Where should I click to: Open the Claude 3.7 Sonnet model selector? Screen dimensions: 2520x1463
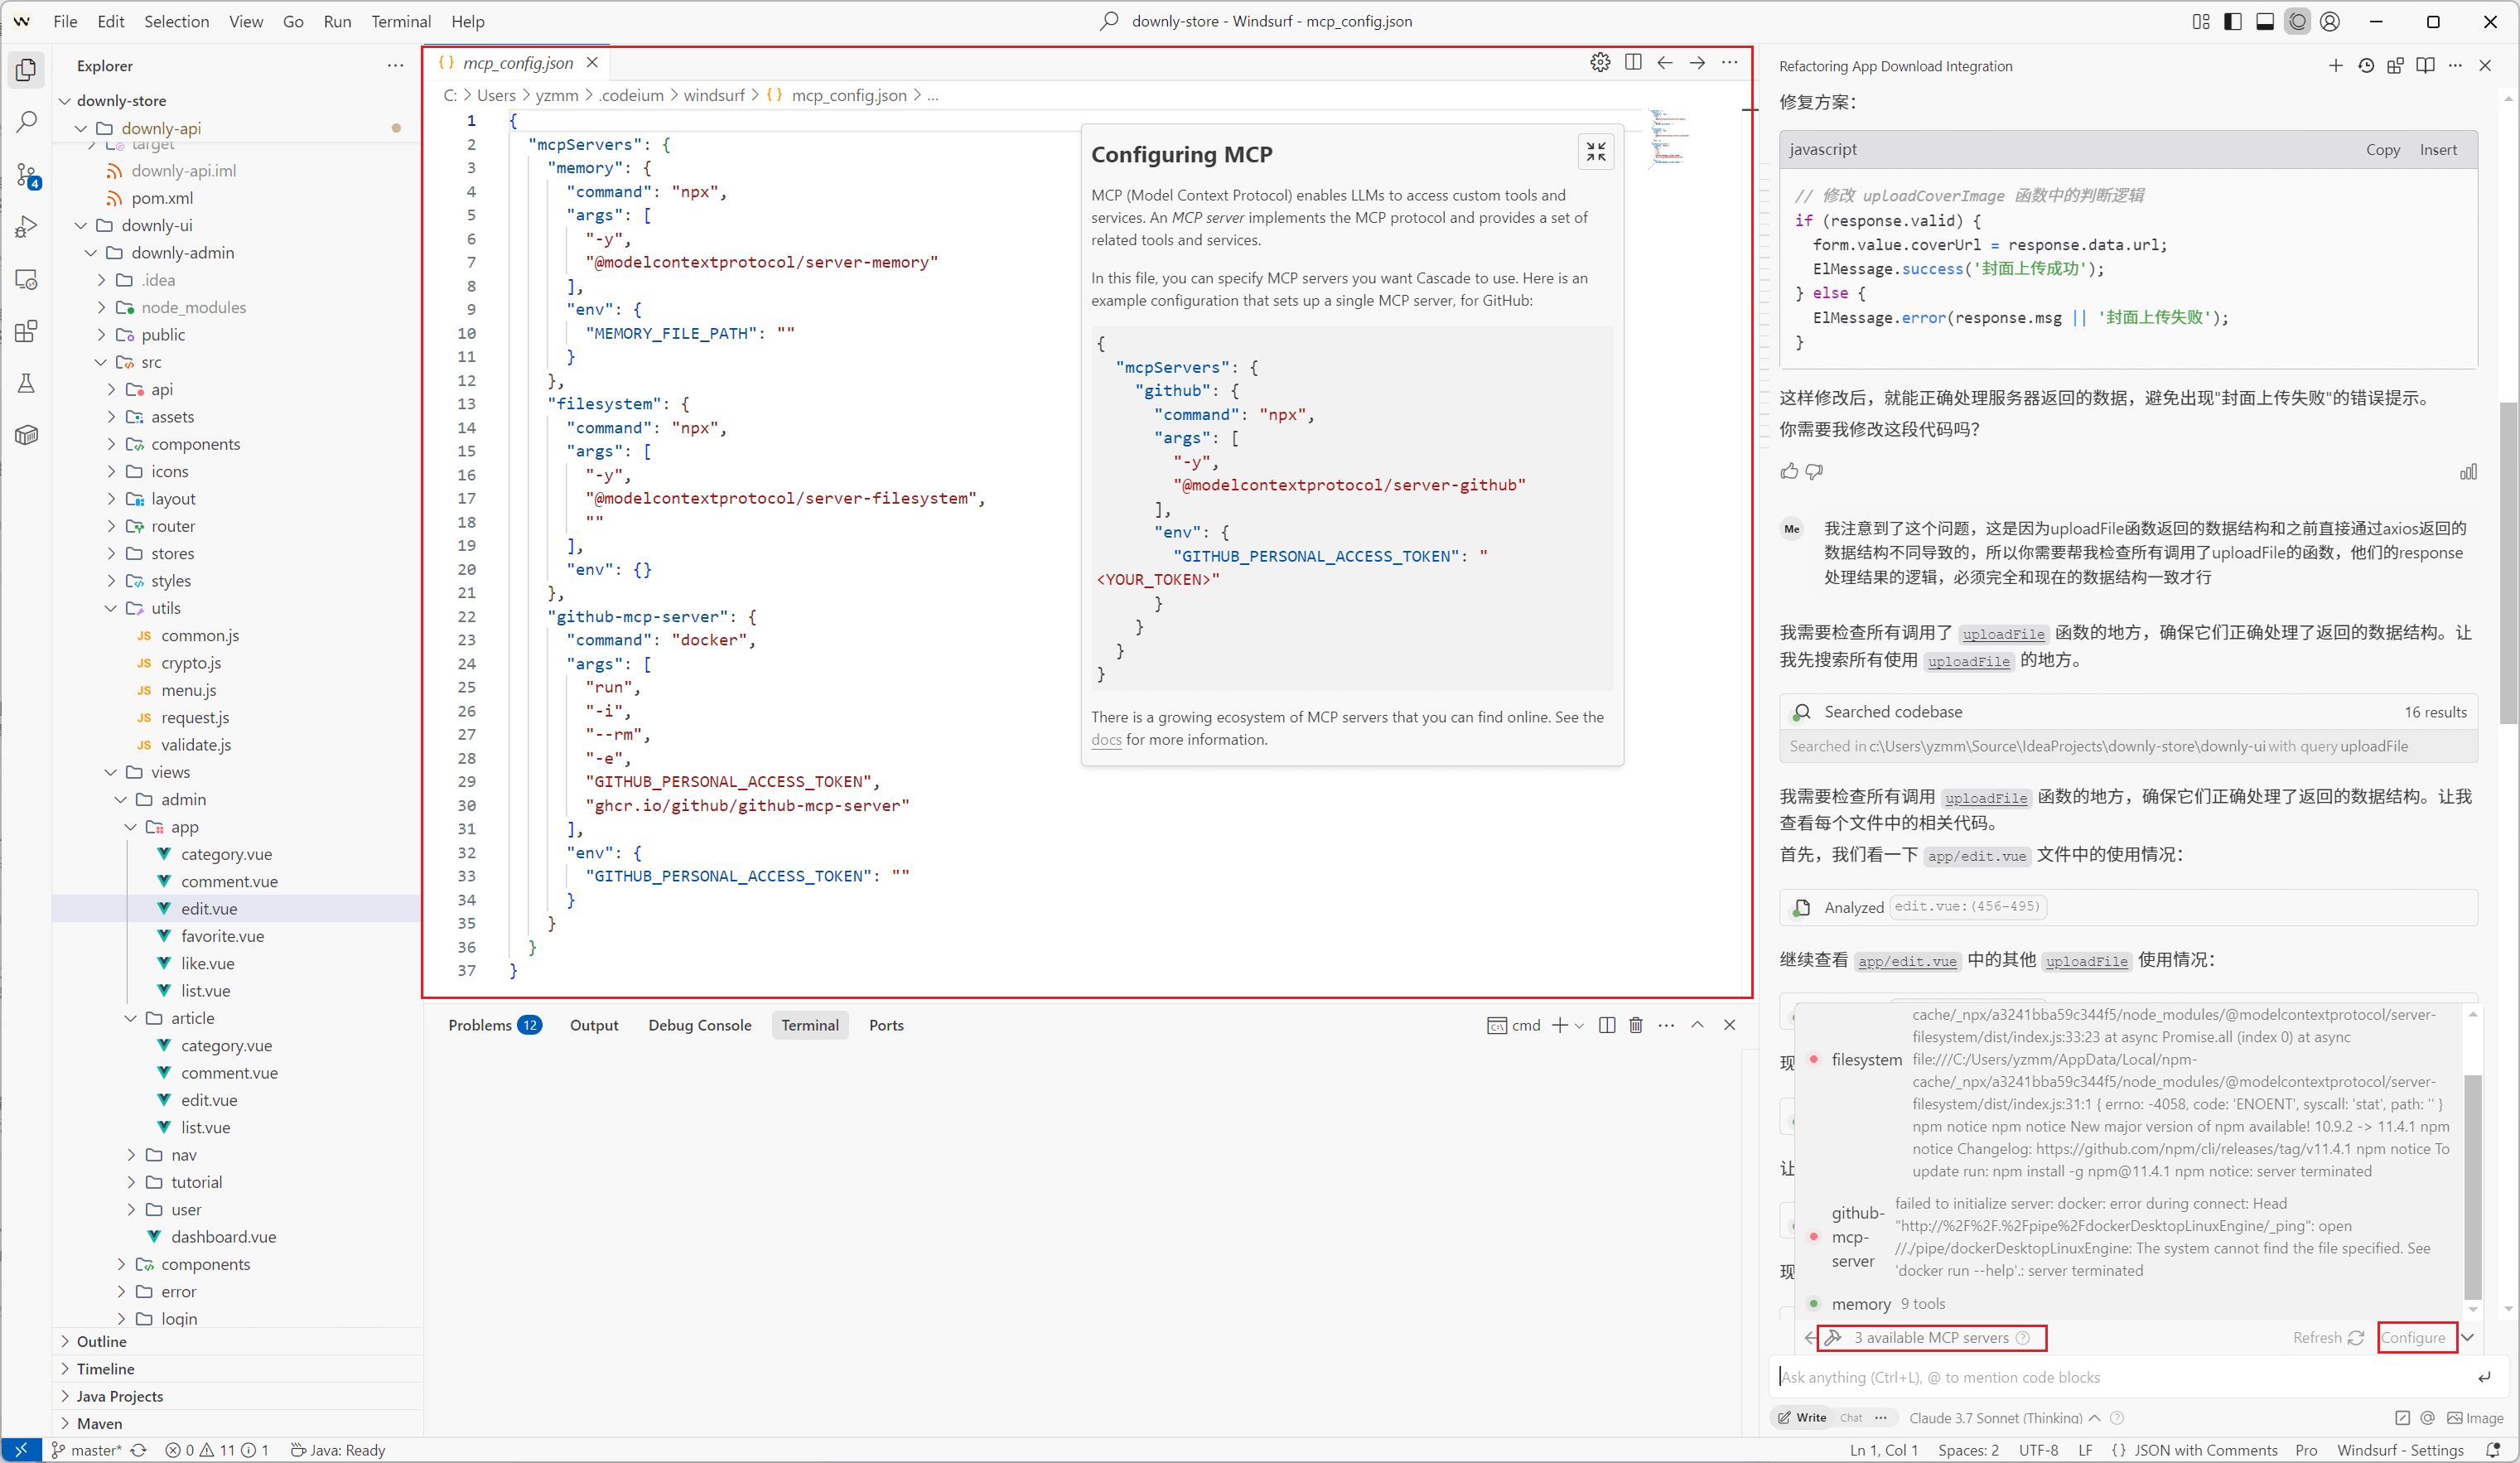[x=2003, y=1418]
